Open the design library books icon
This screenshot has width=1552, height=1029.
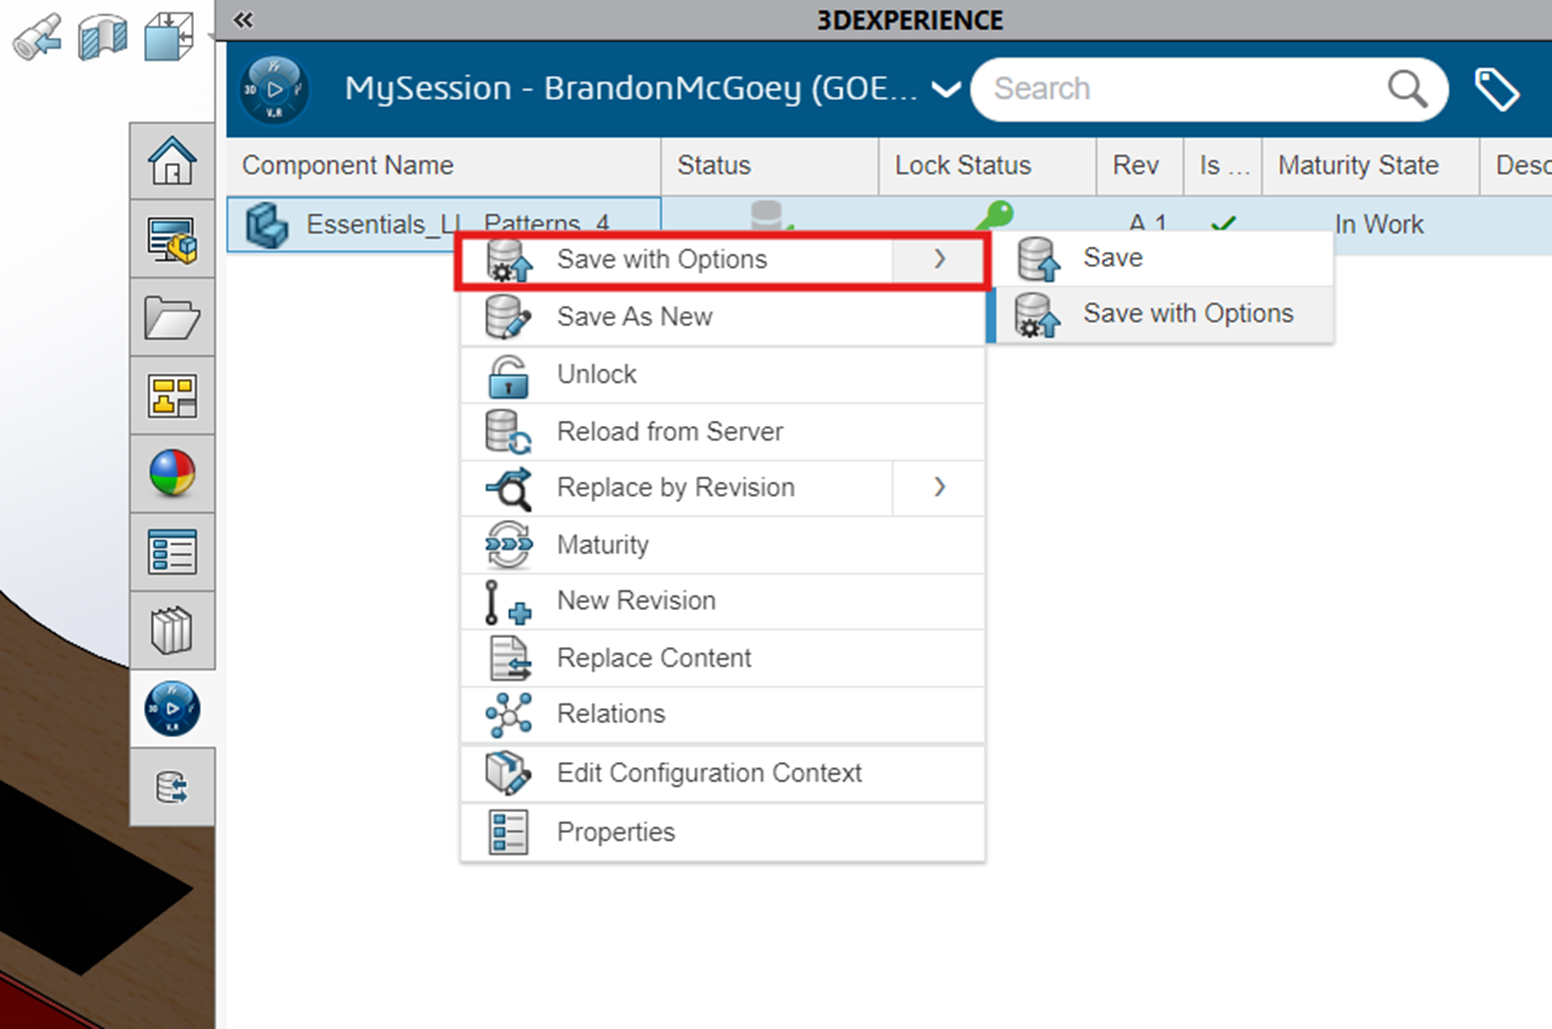172,631
